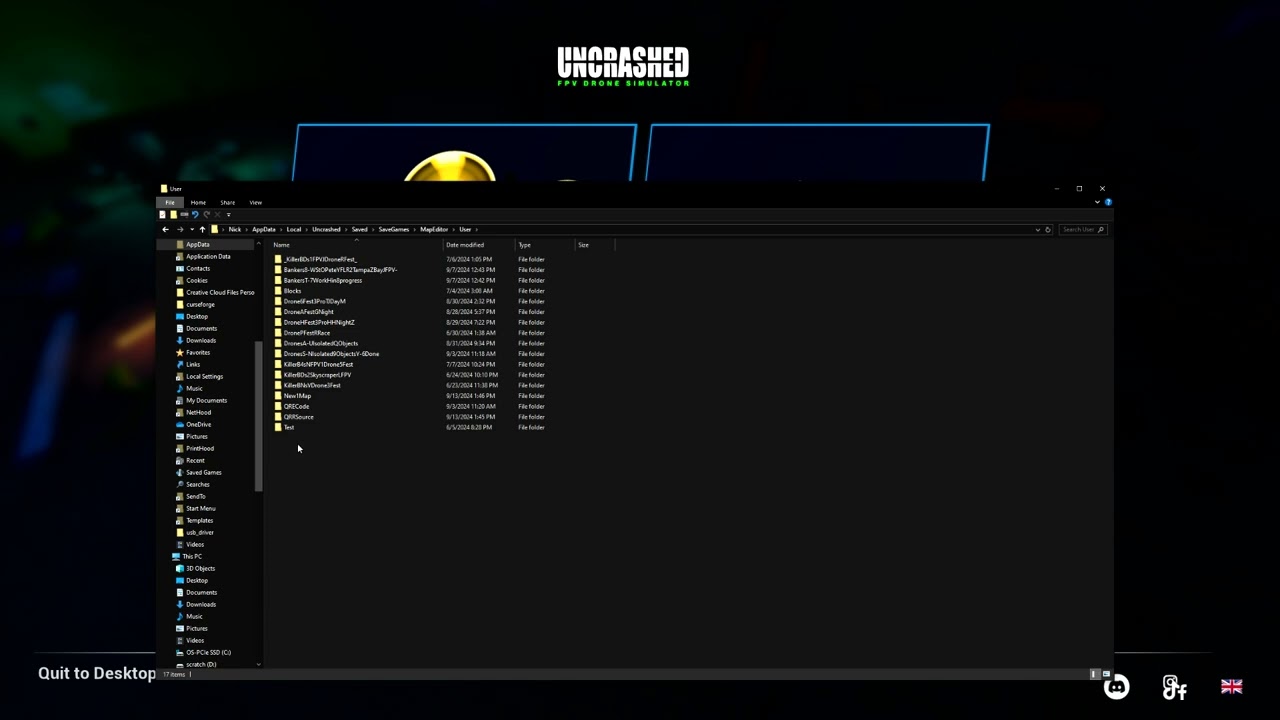Select AppData in the navigation pane
1280x720 pixels.
click(x=198, y=244)
